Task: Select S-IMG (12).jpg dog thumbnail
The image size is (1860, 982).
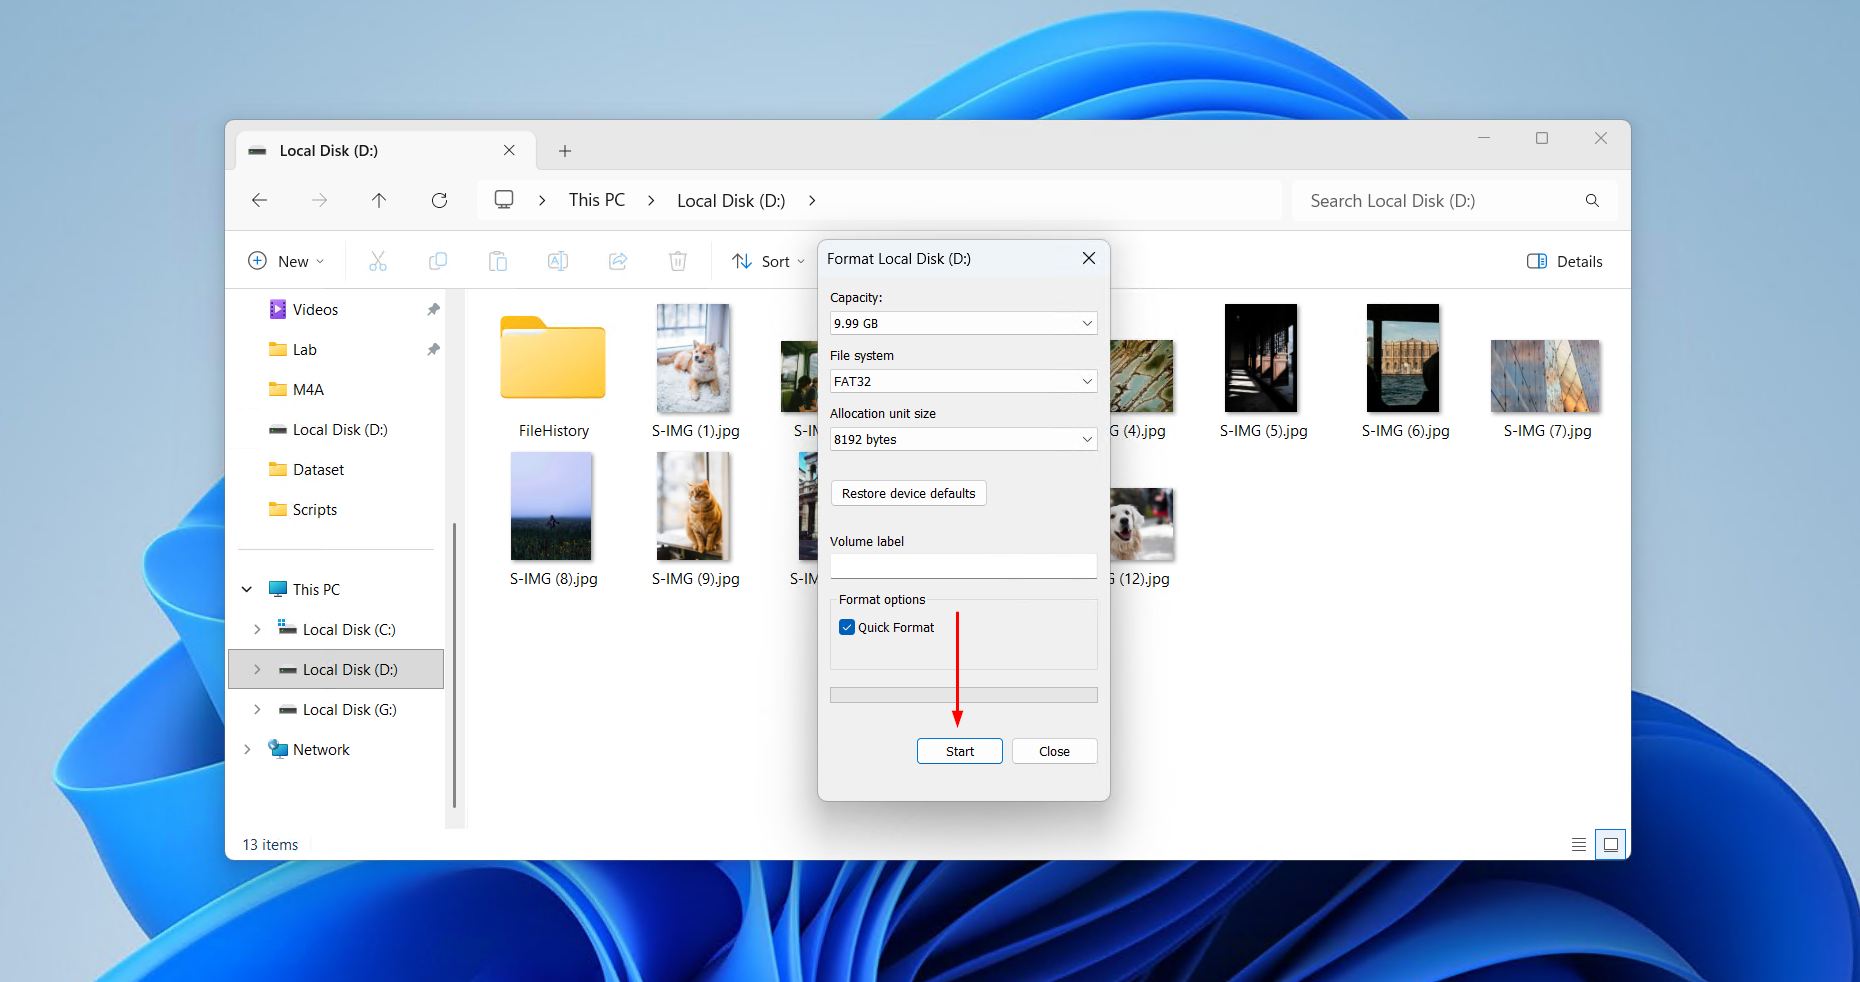Action: coord(1141,524)
